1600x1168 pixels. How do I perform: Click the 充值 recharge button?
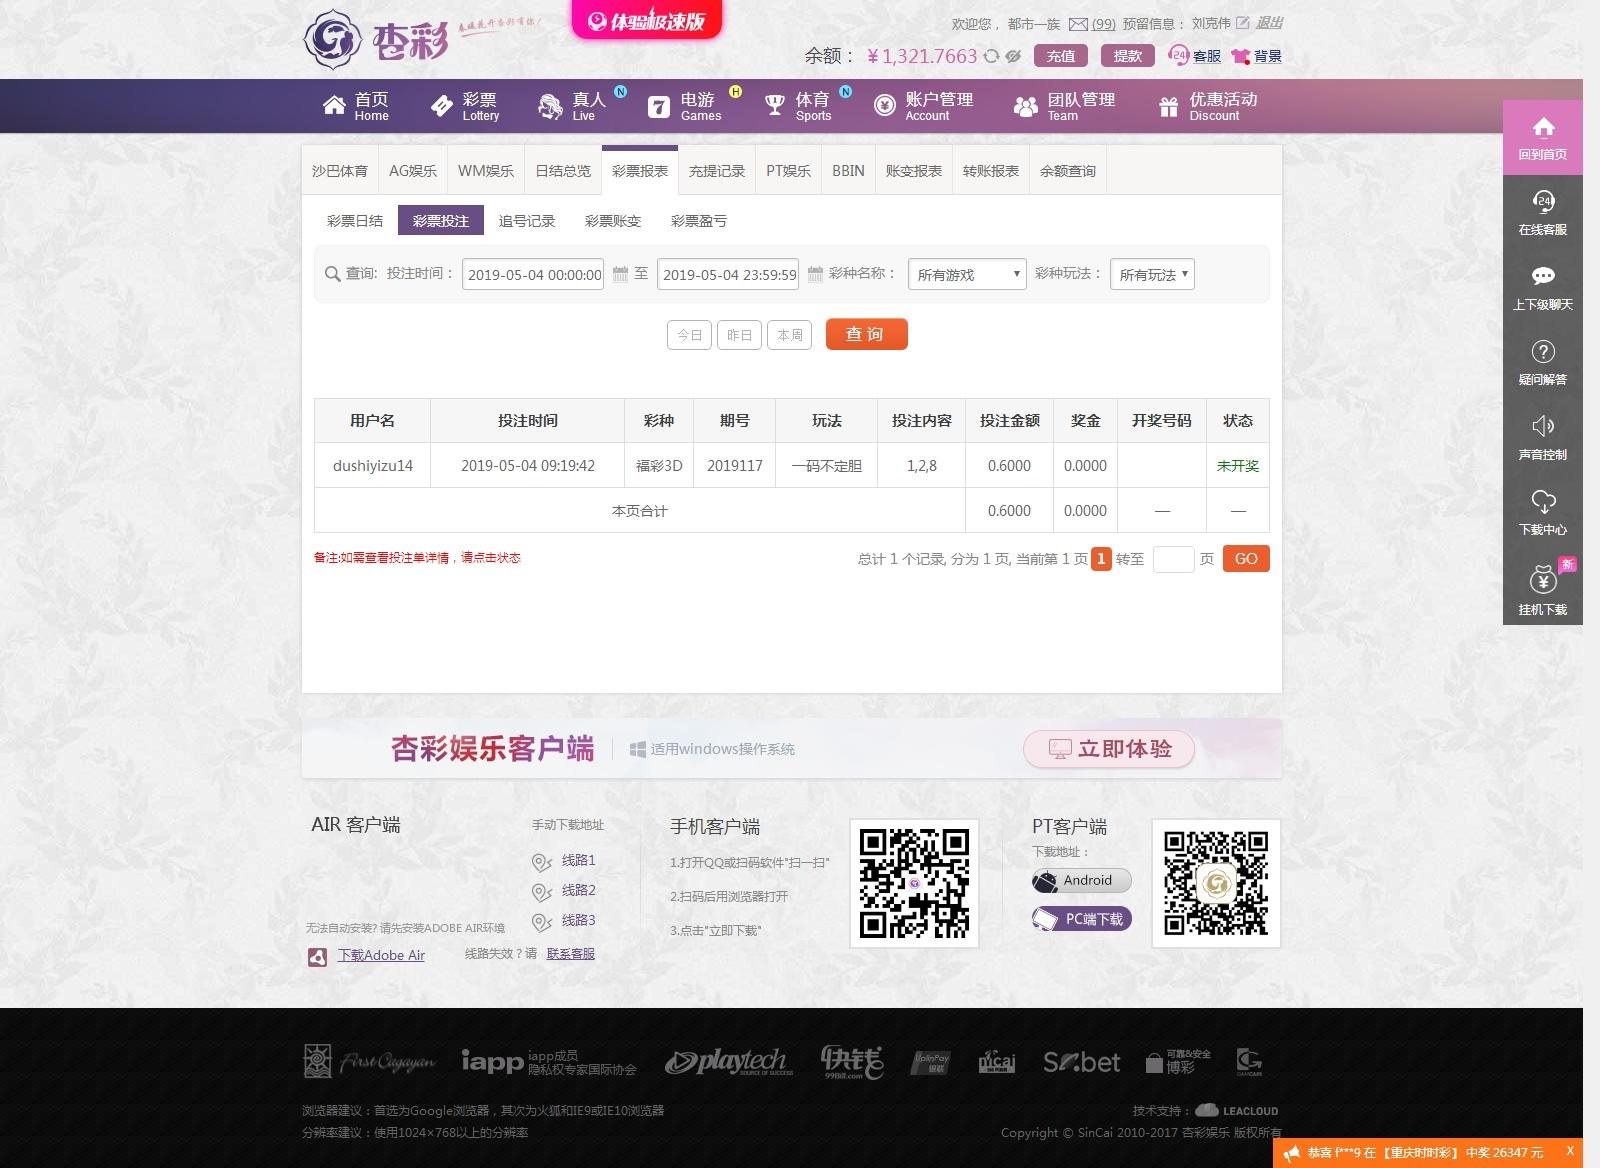(1061, 56)
